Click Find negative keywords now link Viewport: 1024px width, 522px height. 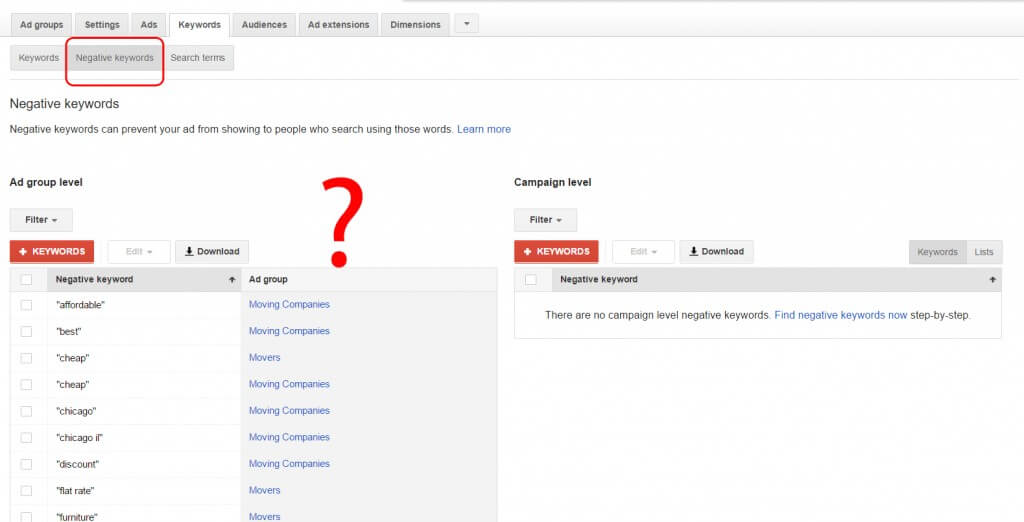840,315
